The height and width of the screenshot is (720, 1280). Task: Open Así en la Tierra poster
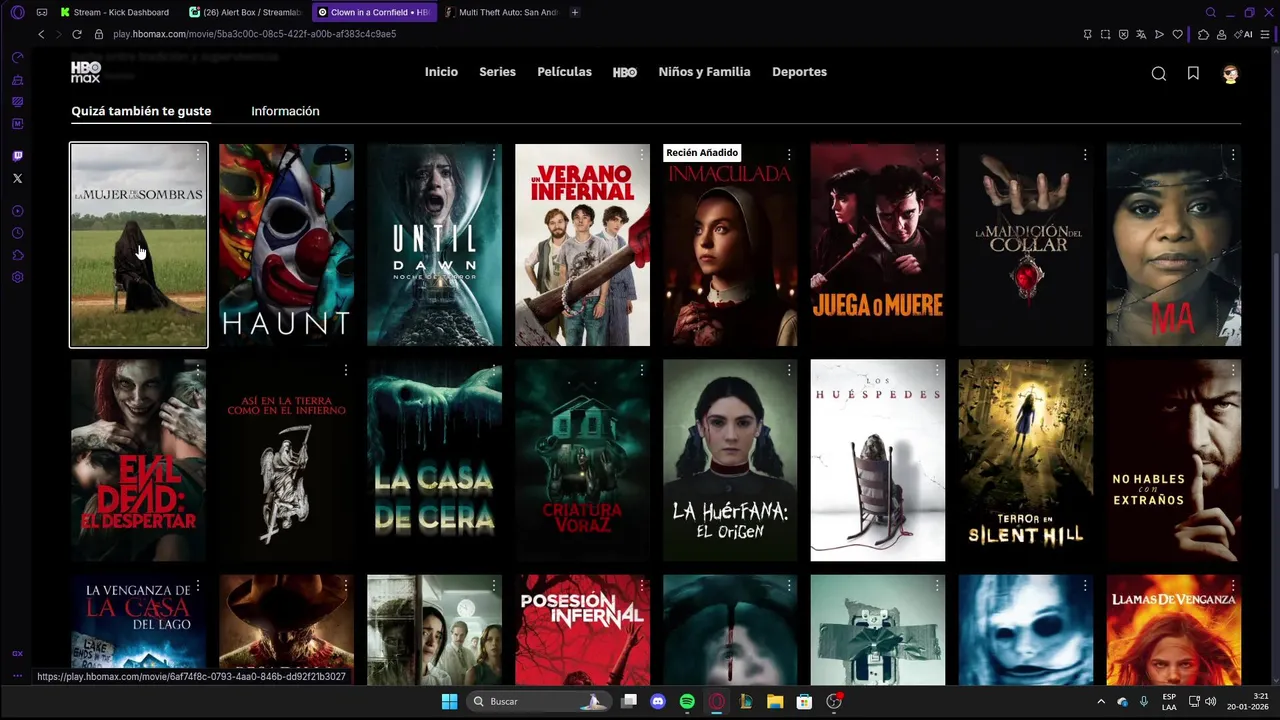(286, 461)
